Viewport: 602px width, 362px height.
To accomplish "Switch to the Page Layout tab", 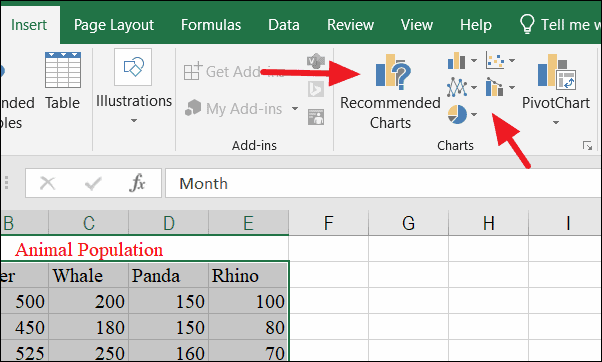I will [114, 25].
